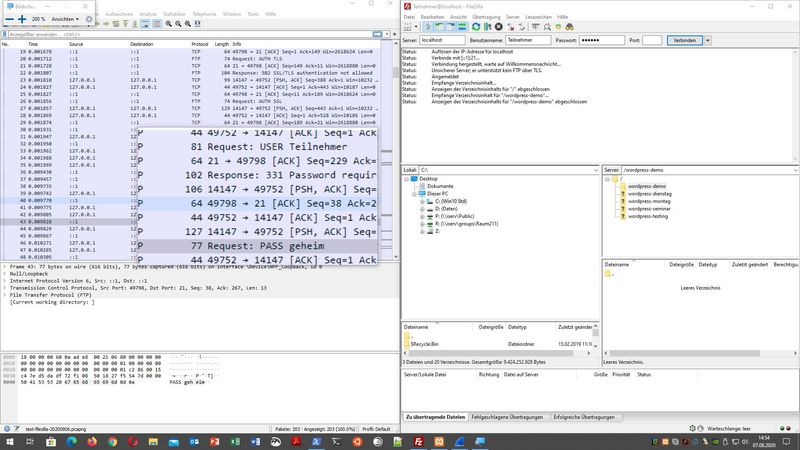The width and height of the screenshot is (800, 450).
Task: Expand the Frame 43 detail row
Action: click(5, 266)
